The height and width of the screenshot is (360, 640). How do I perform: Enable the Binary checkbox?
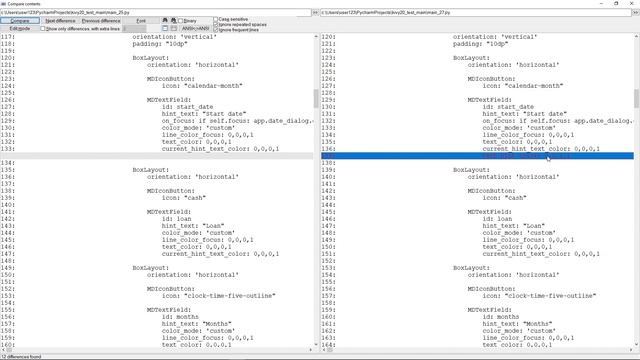pos(181,21)
